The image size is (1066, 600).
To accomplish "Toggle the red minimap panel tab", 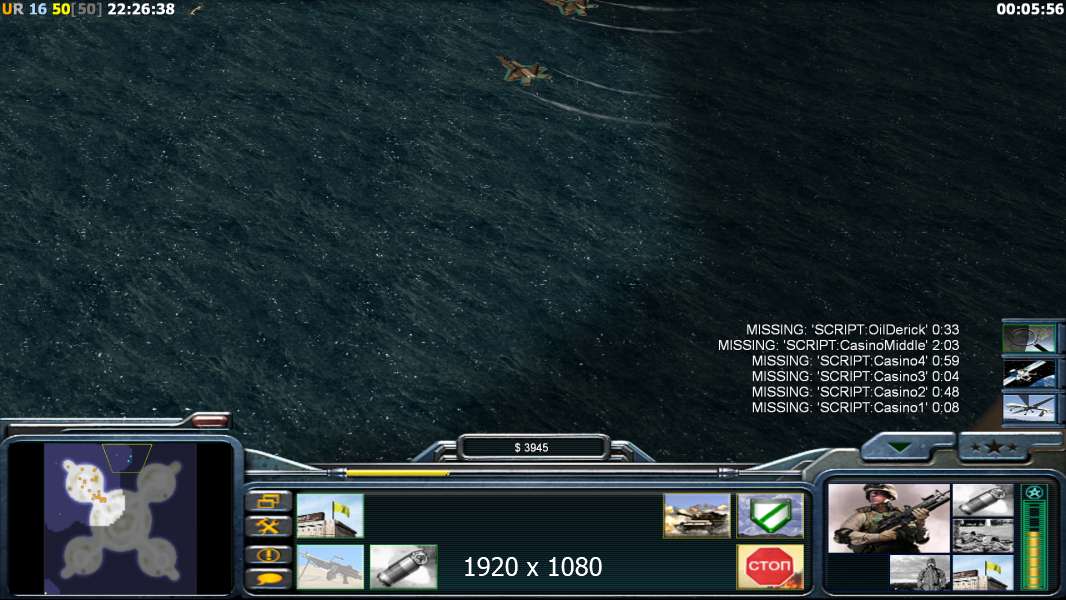I will [x=209, y=421].
